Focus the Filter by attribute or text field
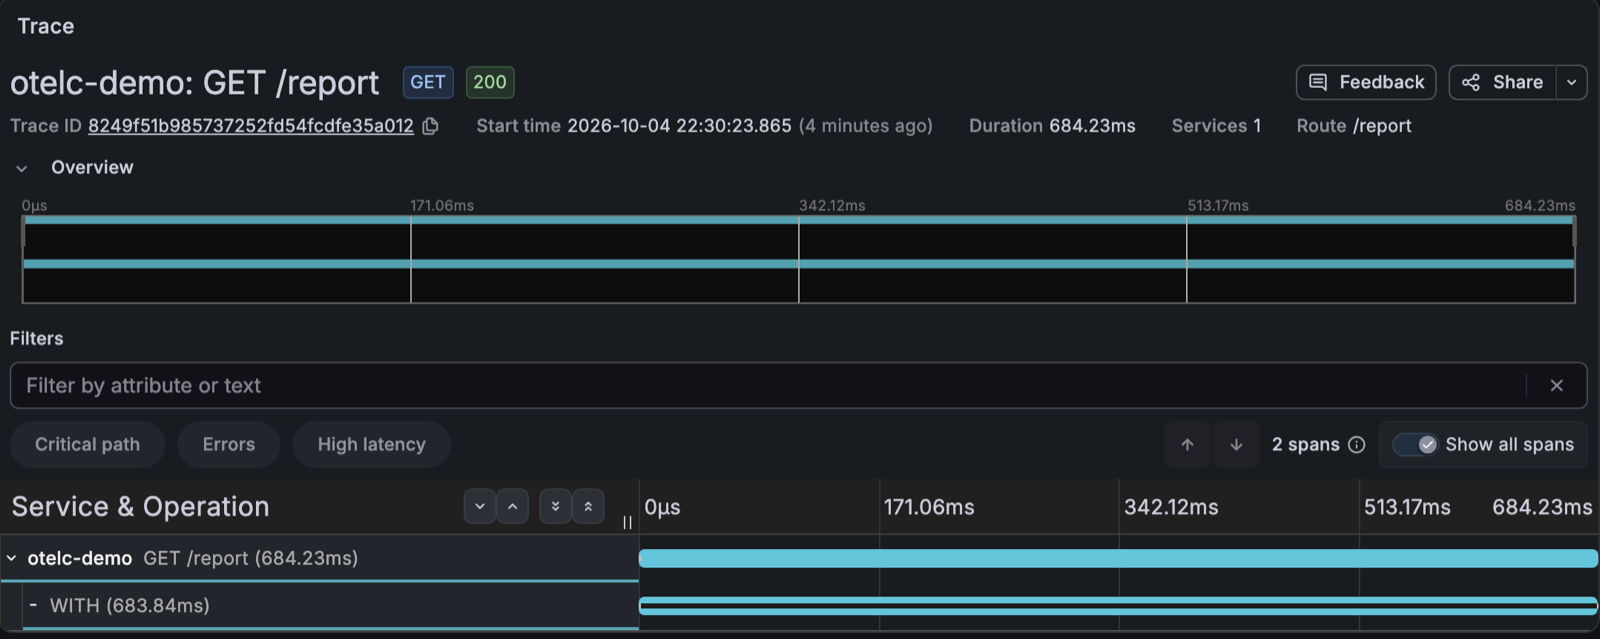Image resolution: width=1600 pixels, height=639 pixels. (768, 386)
